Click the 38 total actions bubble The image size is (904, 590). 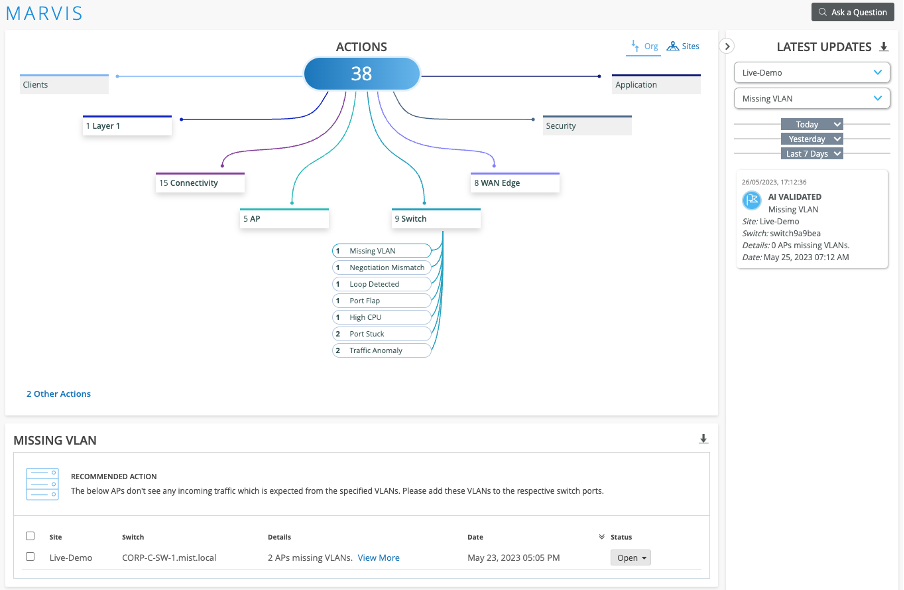[x=361, y=74]
